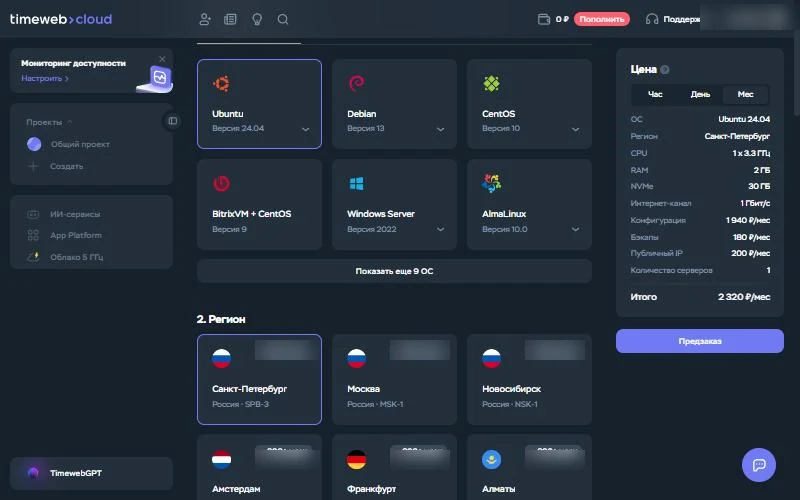
Task: Click the Kazakhstan flag on Алматы card
Action: (x=491, y=460)
